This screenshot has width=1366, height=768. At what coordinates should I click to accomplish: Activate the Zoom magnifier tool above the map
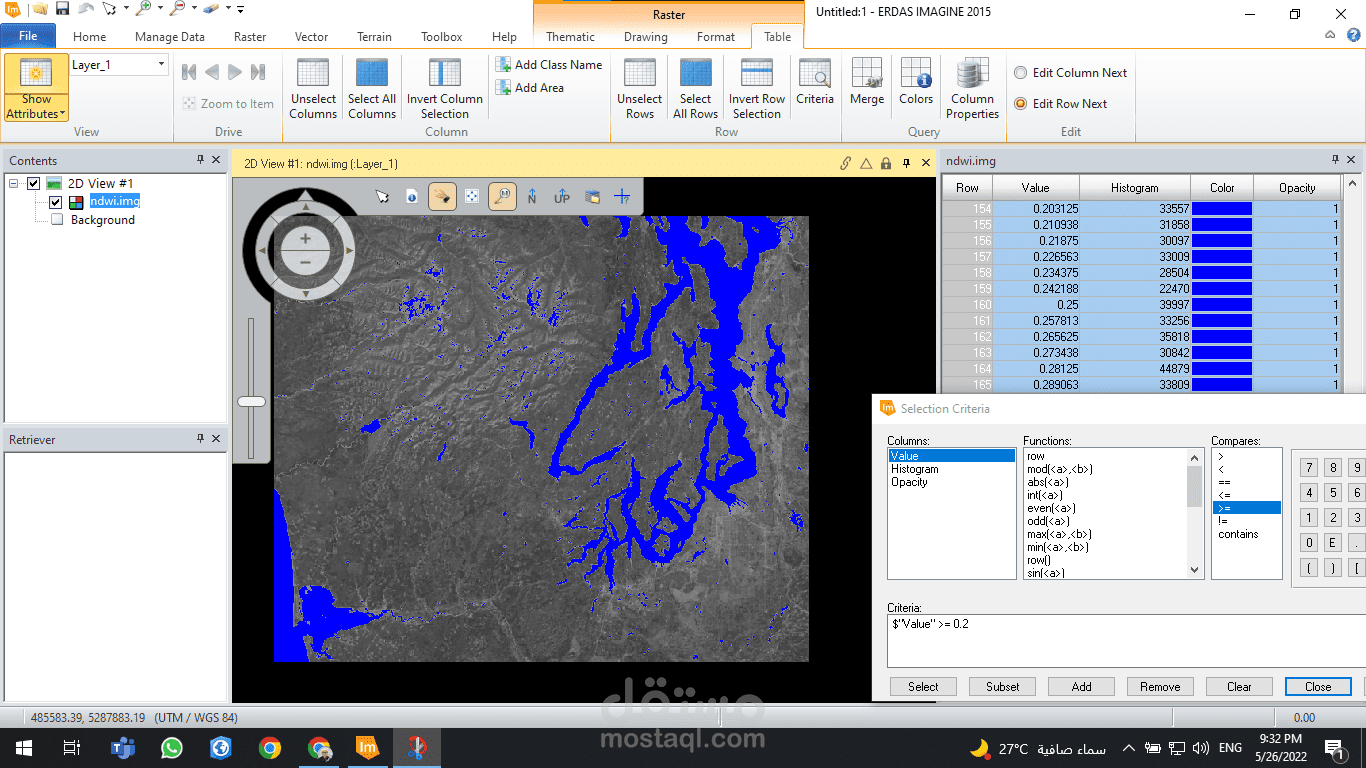pos(501,196)
